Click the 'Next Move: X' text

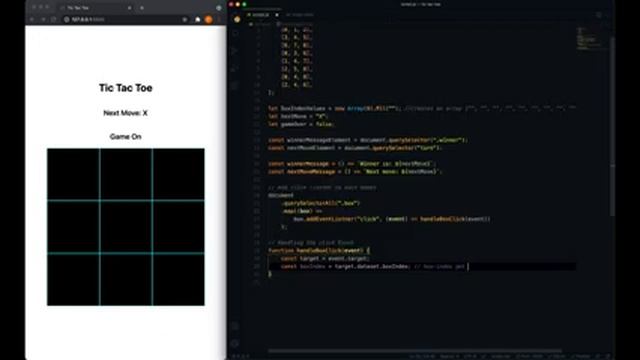[125, 113]
